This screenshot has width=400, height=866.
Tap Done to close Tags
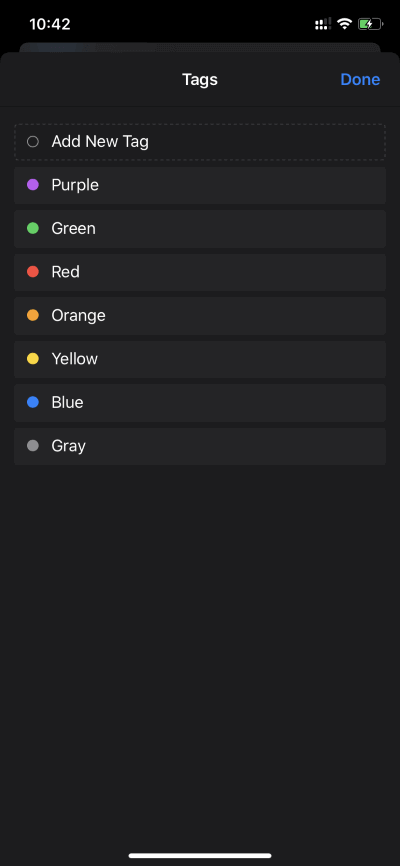(360, 80)
